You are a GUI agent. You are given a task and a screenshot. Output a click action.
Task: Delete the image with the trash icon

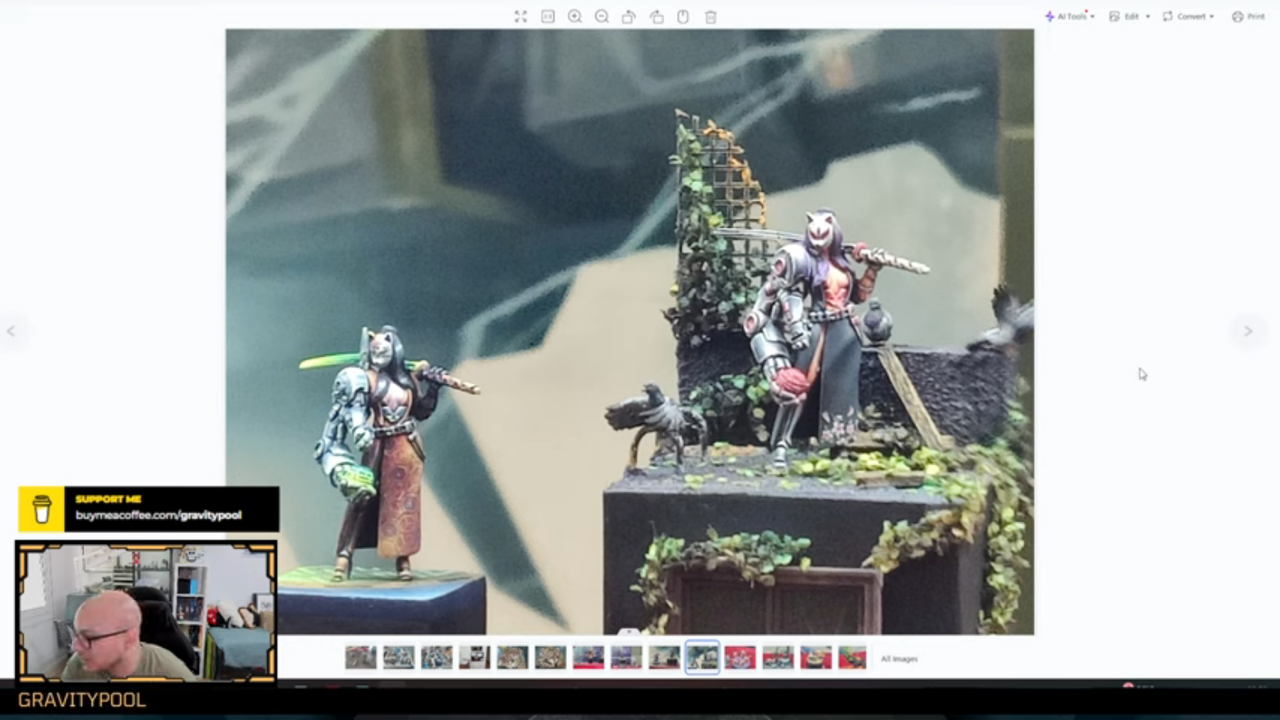pyautogui.click(x=711, y=17)
